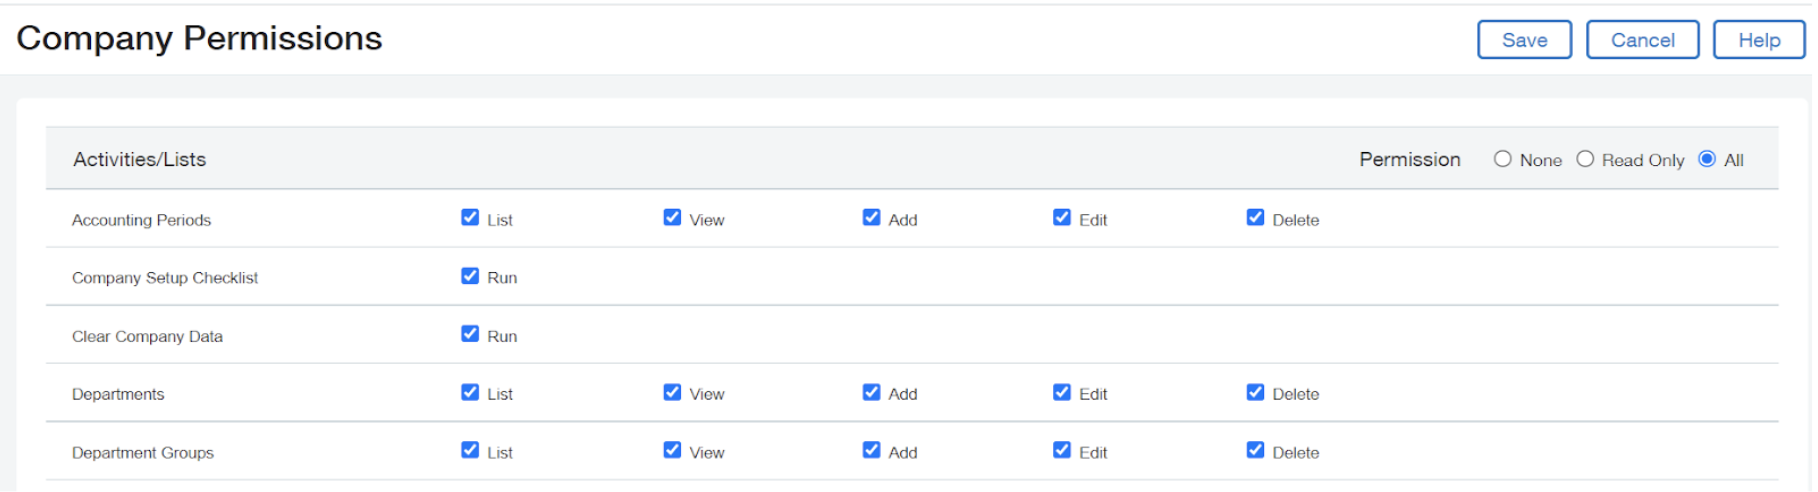This screenshot has height=492, width=1818.
Task: Click the Save button
Action: (x=1523, y=40)
